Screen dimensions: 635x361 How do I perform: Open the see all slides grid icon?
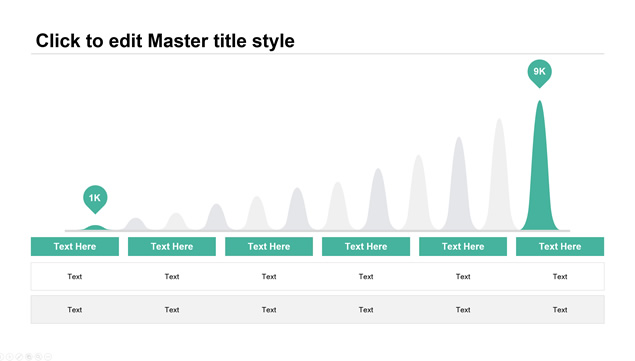pos(29,357)
